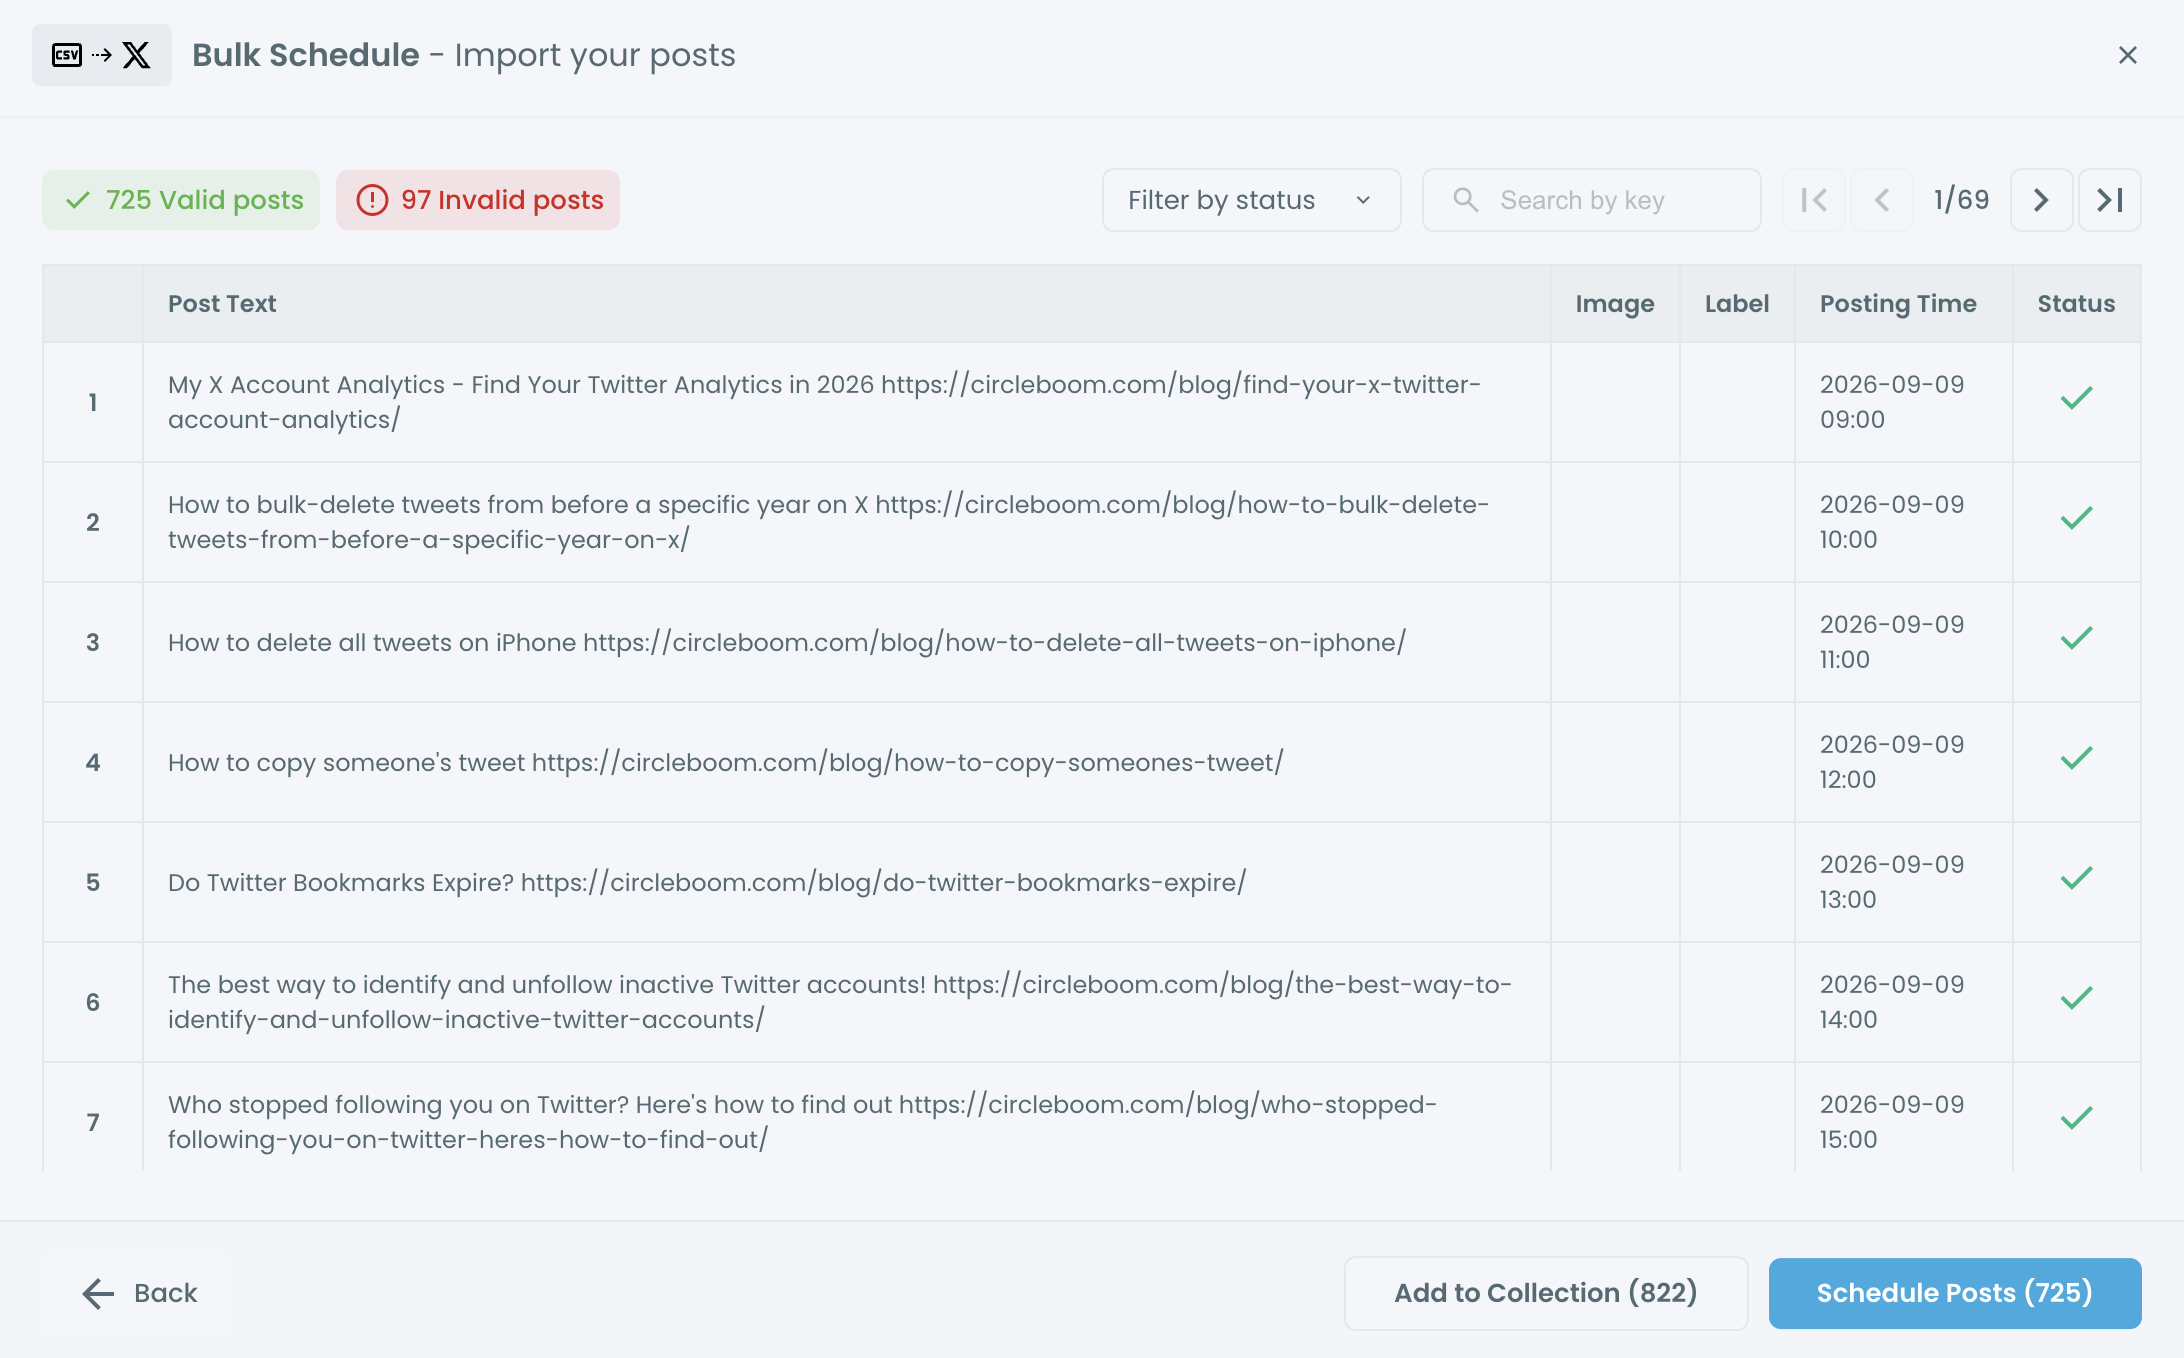Screen dimensions: 2184x1358
Task: Click the Status column header
Action: coord(2076,304)
